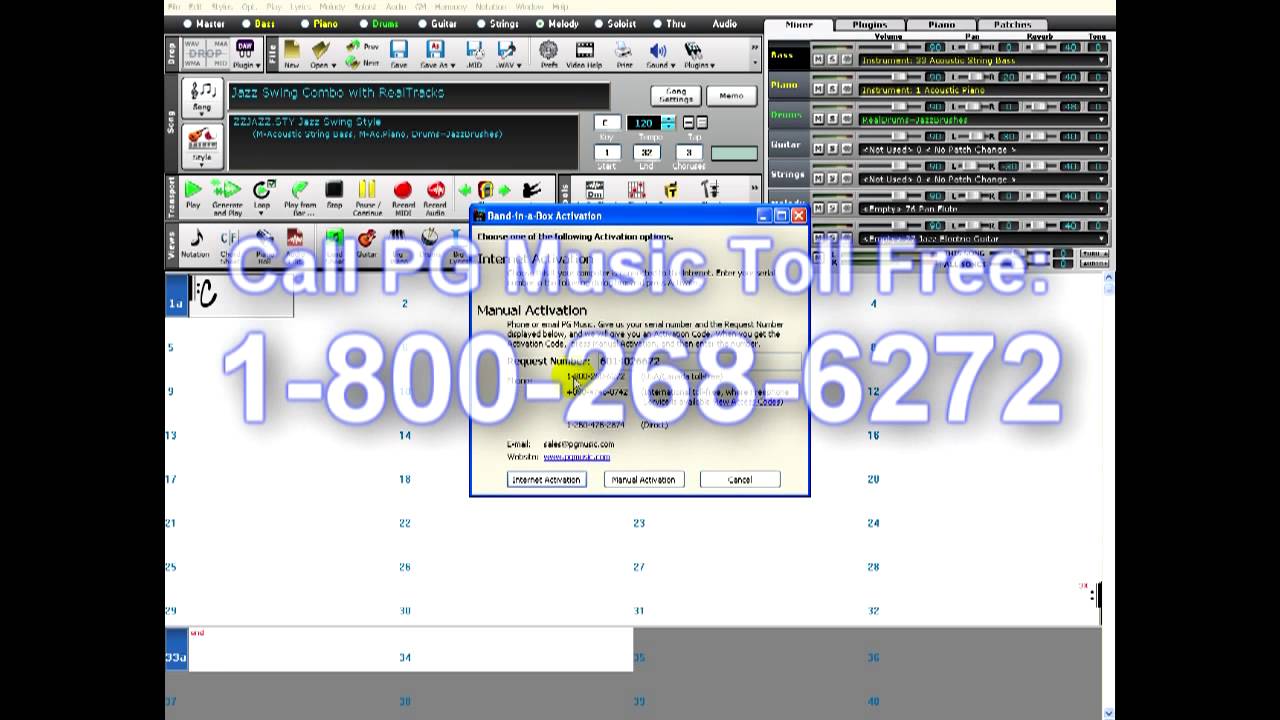Start Record MIDI red button
The image size is (1280, 720).
click(x=403, y=196)
